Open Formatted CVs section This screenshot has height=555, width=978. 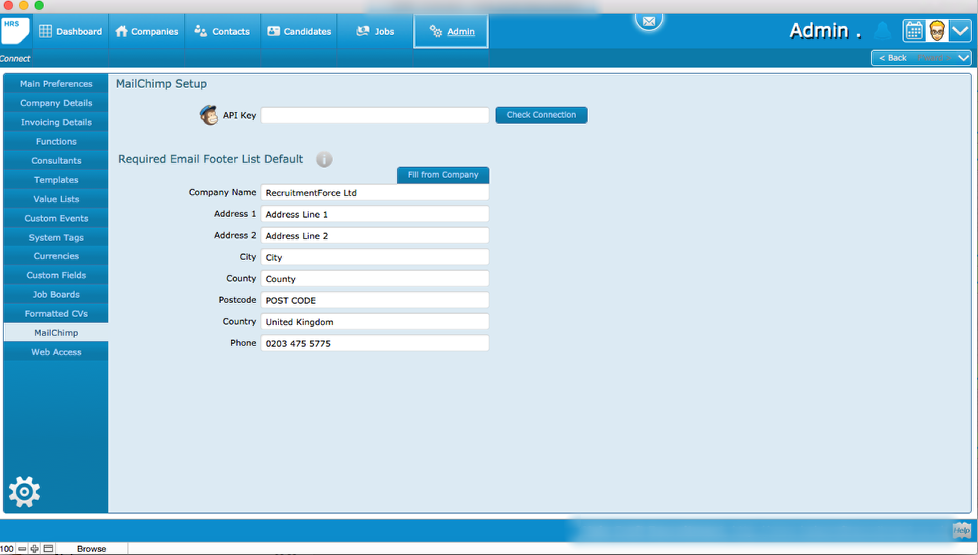(56, 314)
